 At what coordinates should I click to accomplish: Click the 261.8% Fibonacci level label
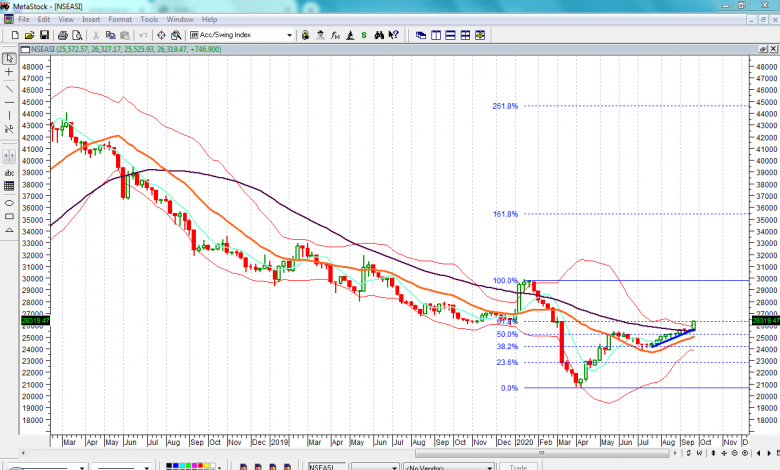(505, 106)
